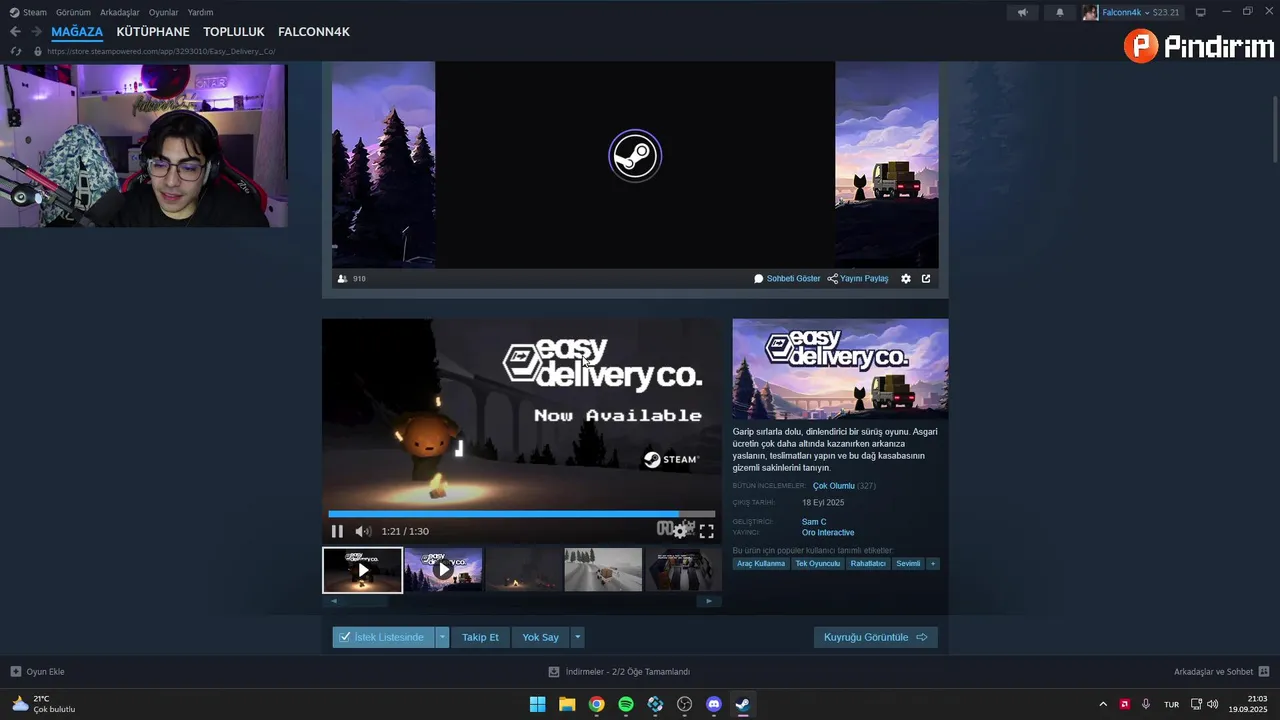
Task: Open Windows Start menu
Action: click(x=537, y=704)
